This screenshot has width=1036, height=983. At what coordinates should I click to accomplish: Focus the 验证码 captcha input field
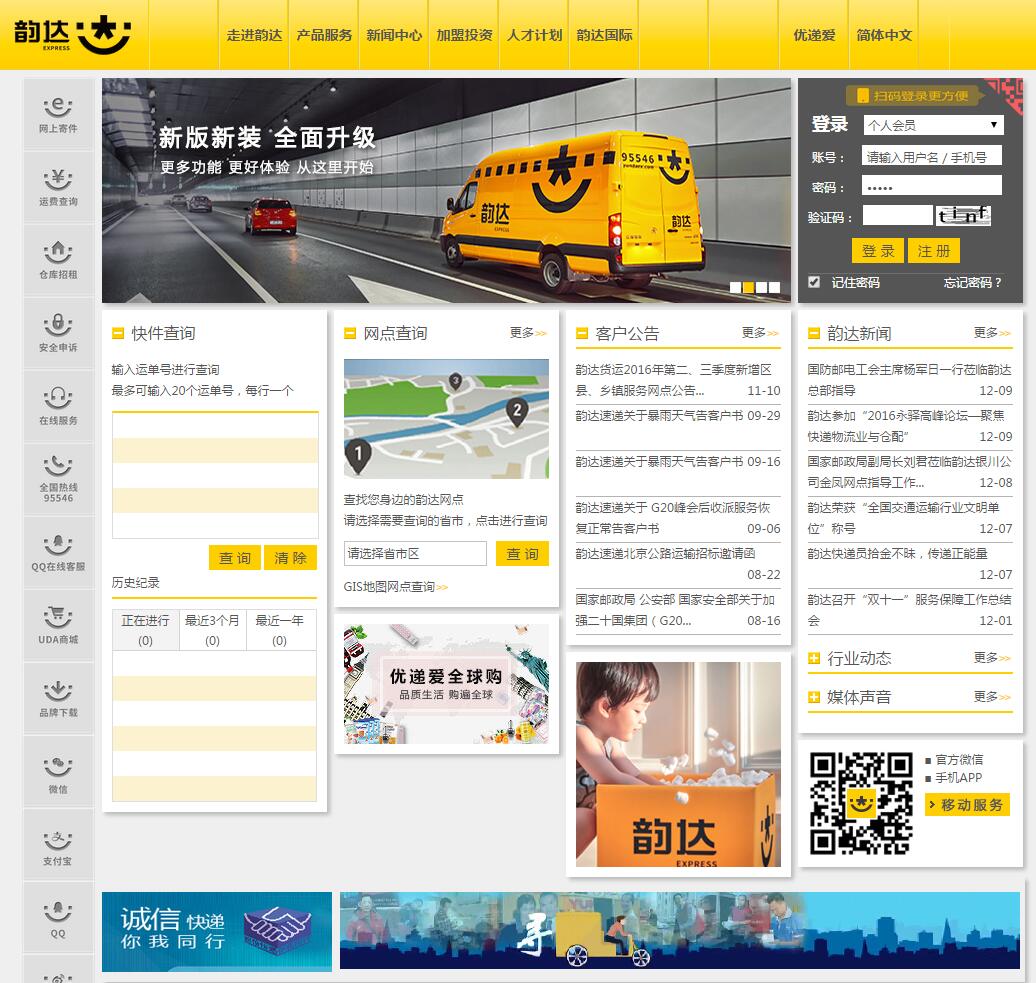tap(897, 215)
